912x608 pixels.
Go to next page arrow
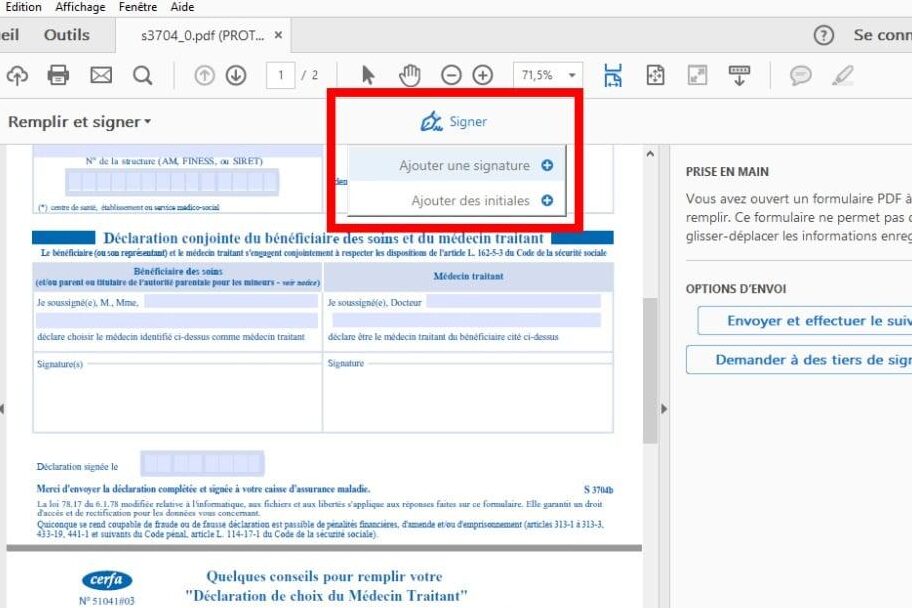(236, 75)
